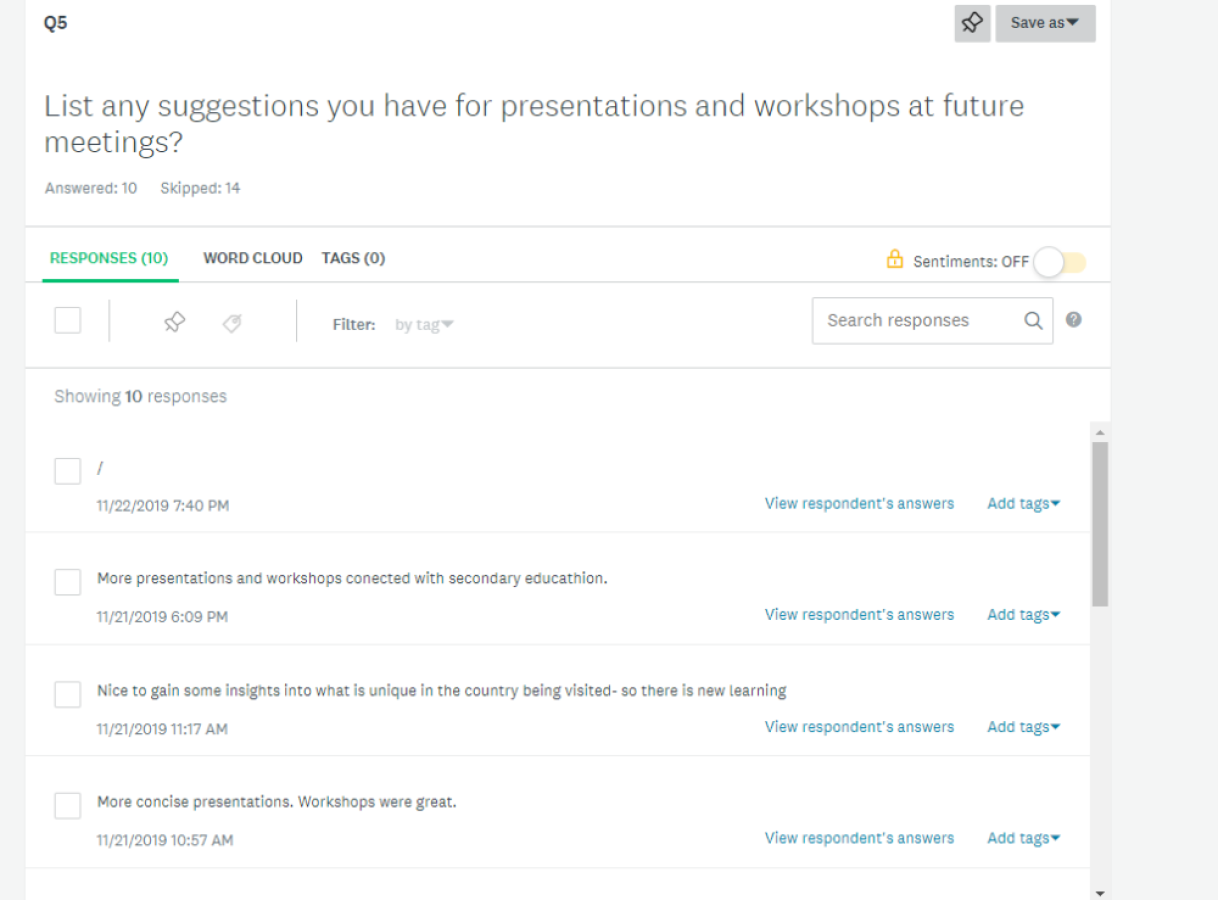Click the tag icon in the responses toolbar
1218x900 pixels.
click(x=232, y=323)
